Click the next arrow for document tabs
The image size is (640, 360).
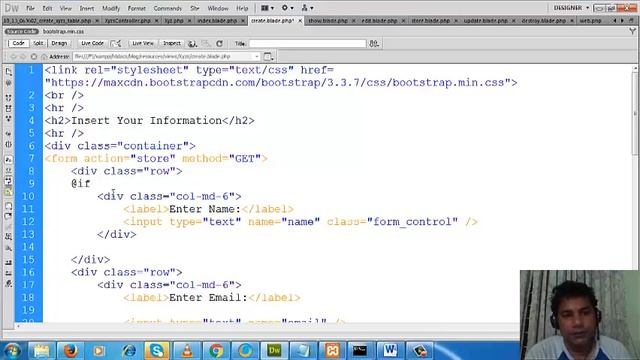(x=622, y=20)
